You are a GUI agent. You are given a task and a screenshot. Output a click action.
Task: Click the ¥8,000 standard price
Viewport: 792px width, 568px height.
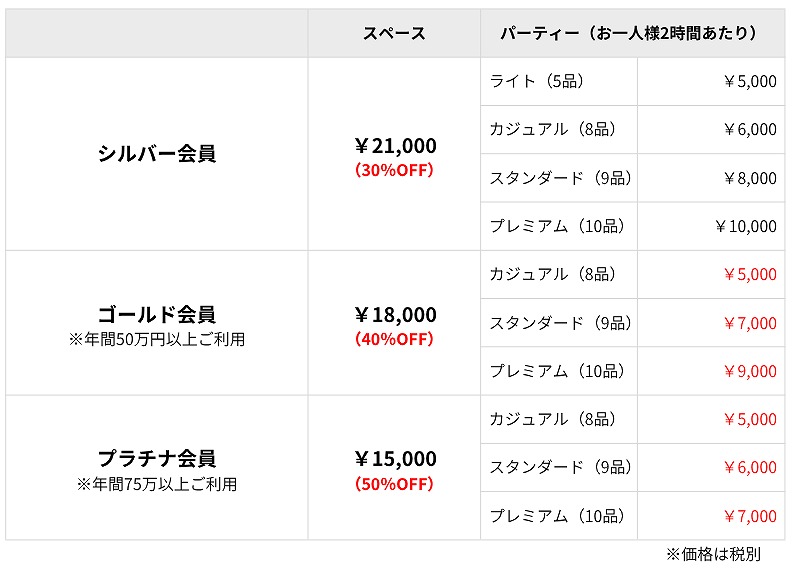pyautogui.click(x=749, y=178)
